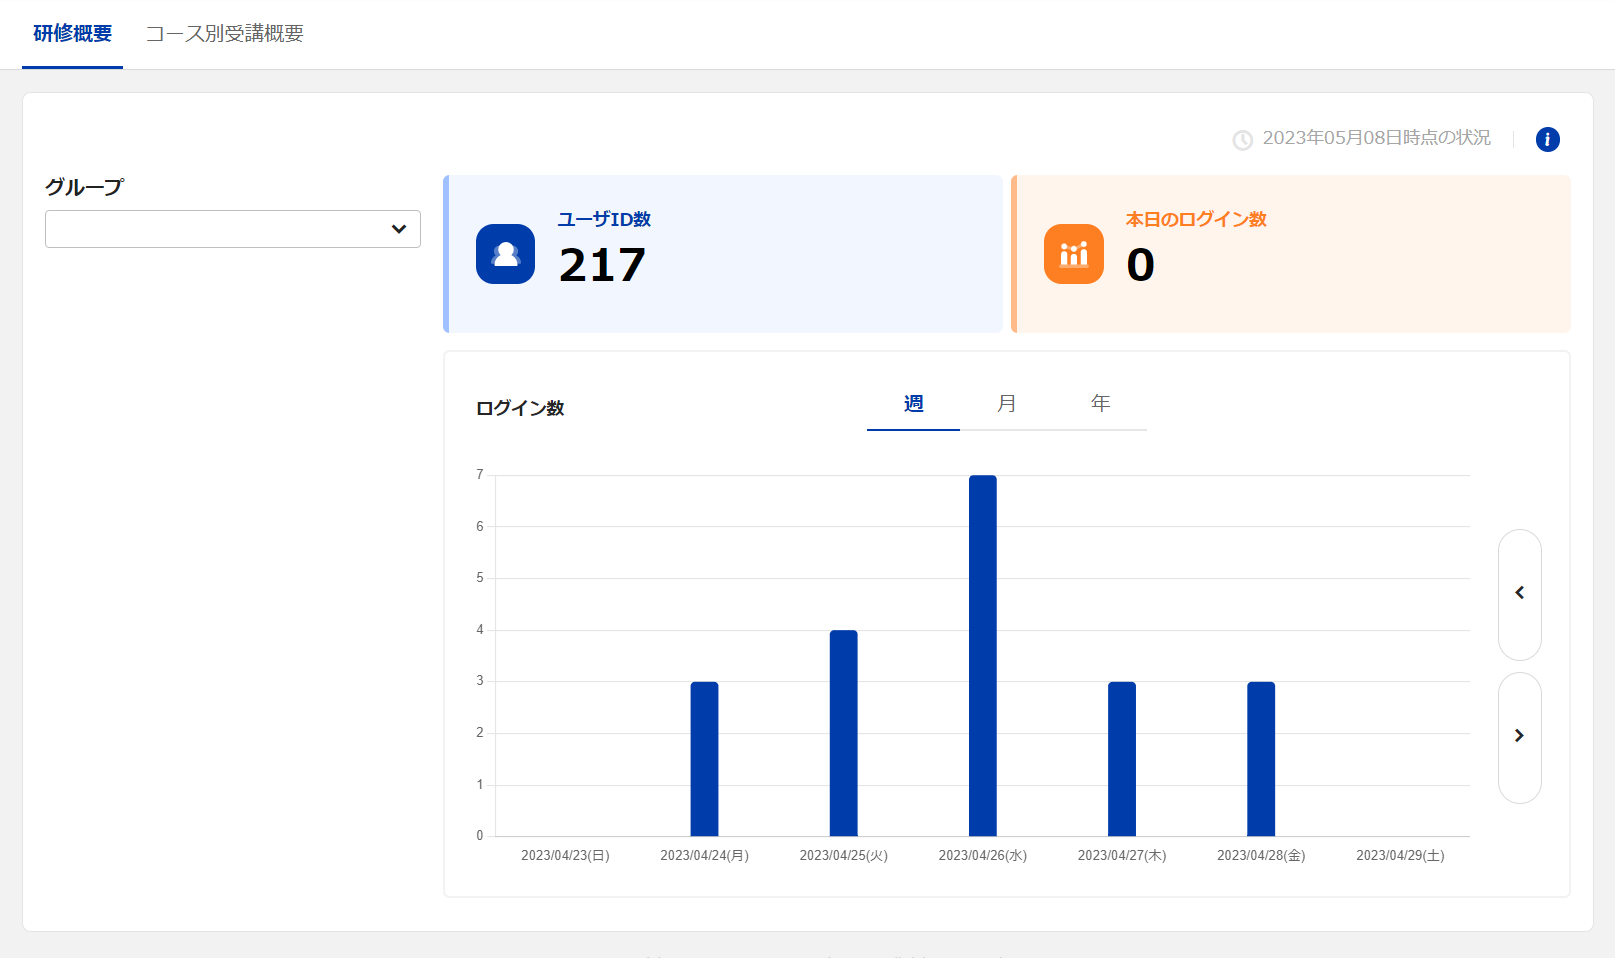Go to next week with right arrow

(1520, 737)
